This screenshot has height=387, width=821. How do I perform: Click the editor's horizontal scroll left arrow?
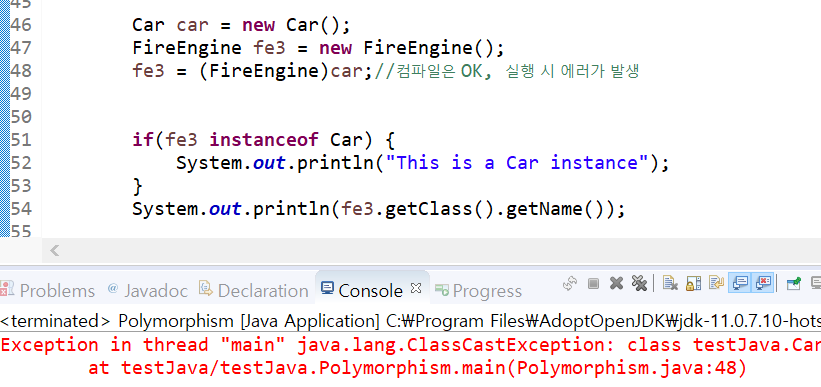(54, 250)
